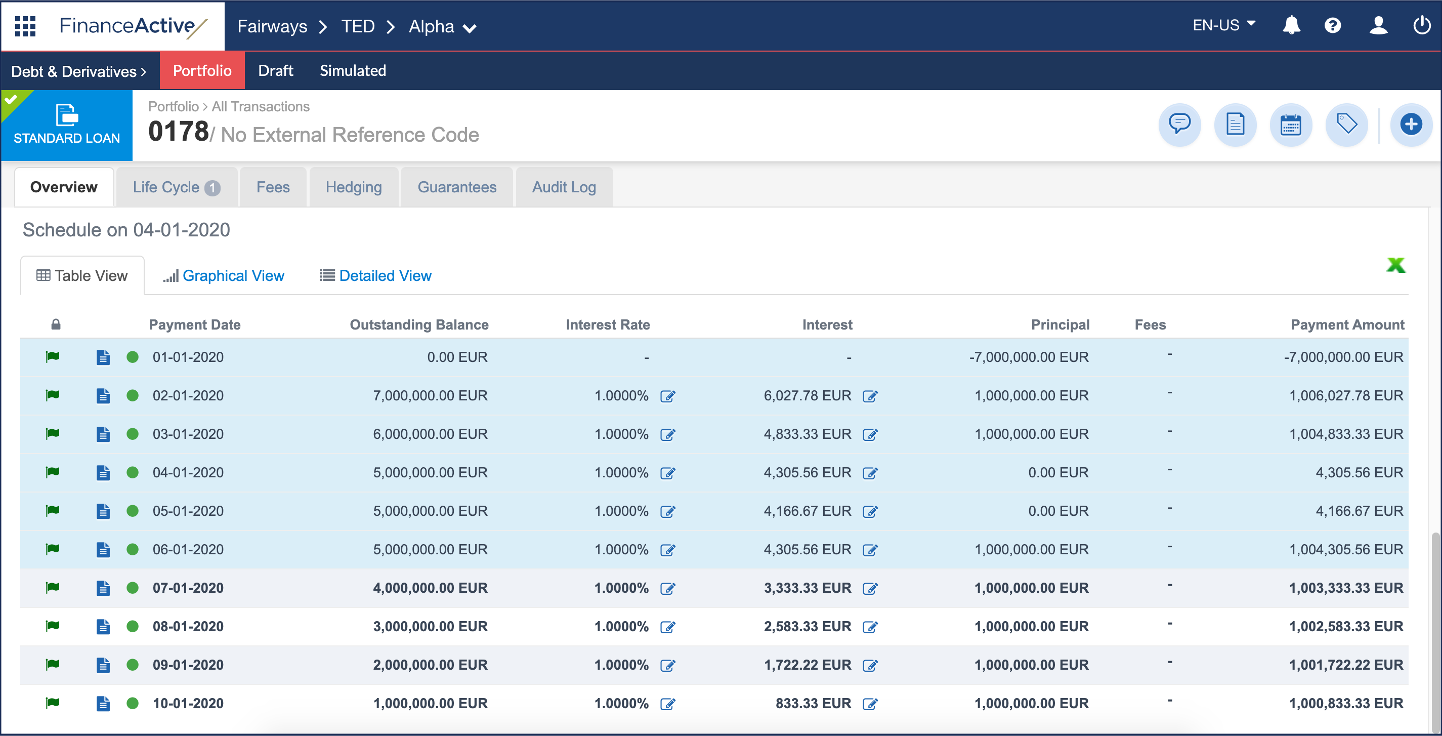Screen dimensions: 1442x736
Task: Expand the EN-US language dropdown
Action: point(1224,26)
